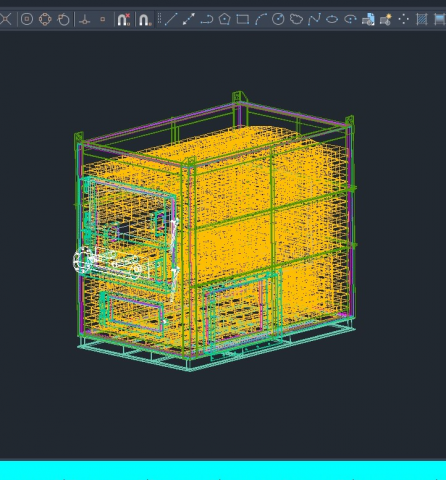Enable the Perpendicular object snap
Screen dimensions: 446x480
click(85, 20)
